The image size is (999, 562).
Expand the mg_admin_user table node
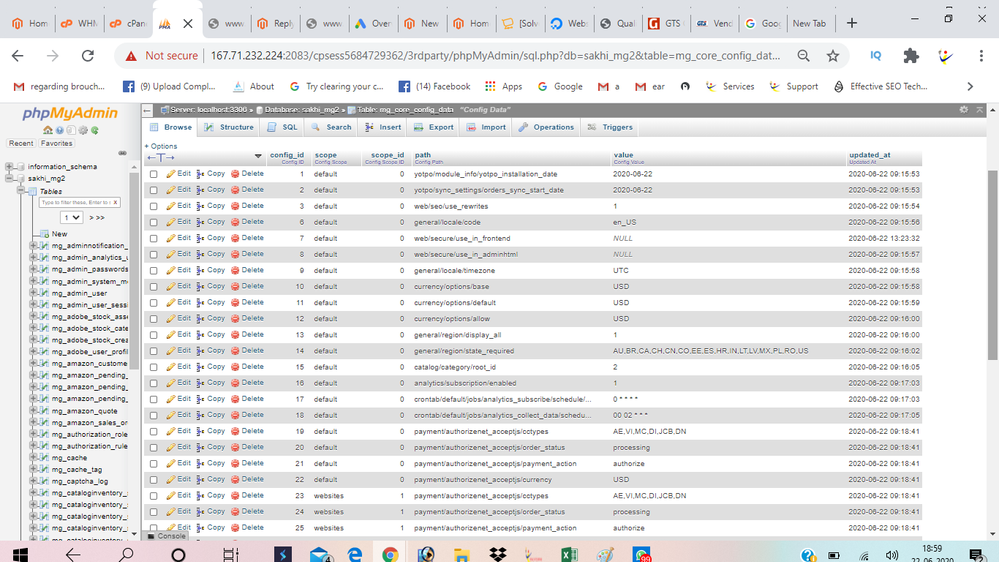pyautogui.click(x=34, y=294)
